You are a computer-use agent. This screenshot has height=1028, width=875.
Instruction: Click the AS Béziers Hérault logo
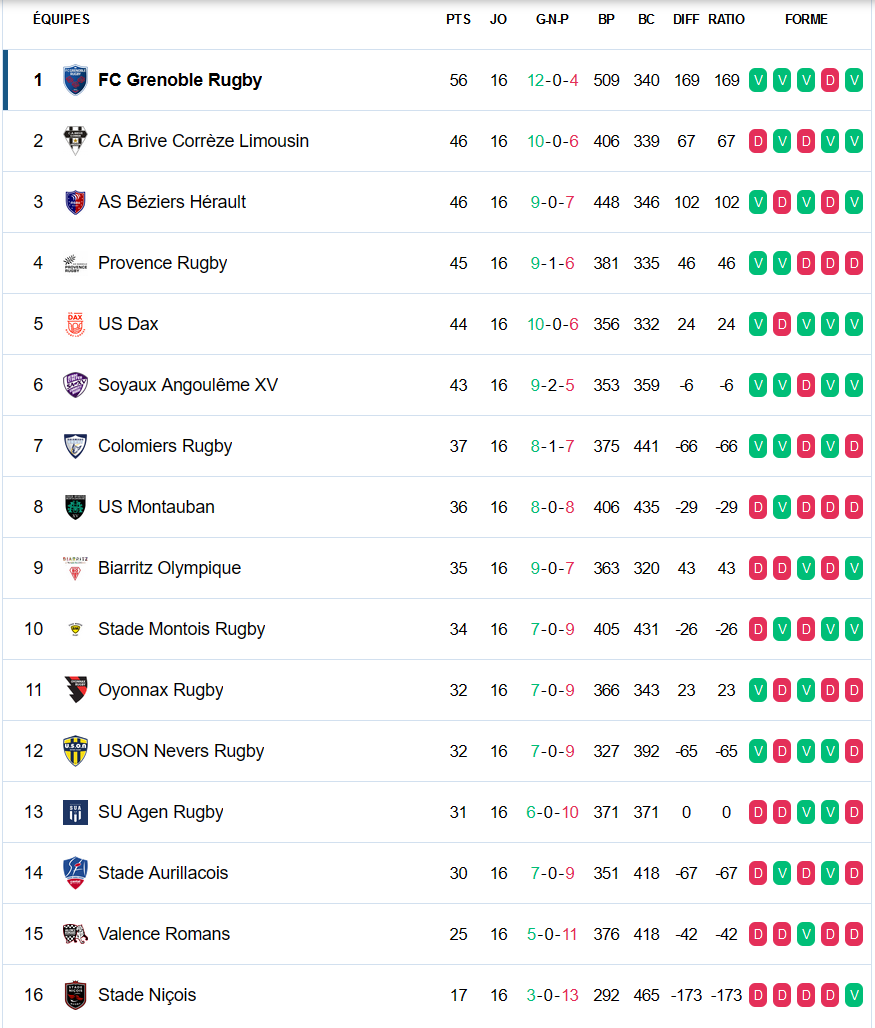click(75, 202)
